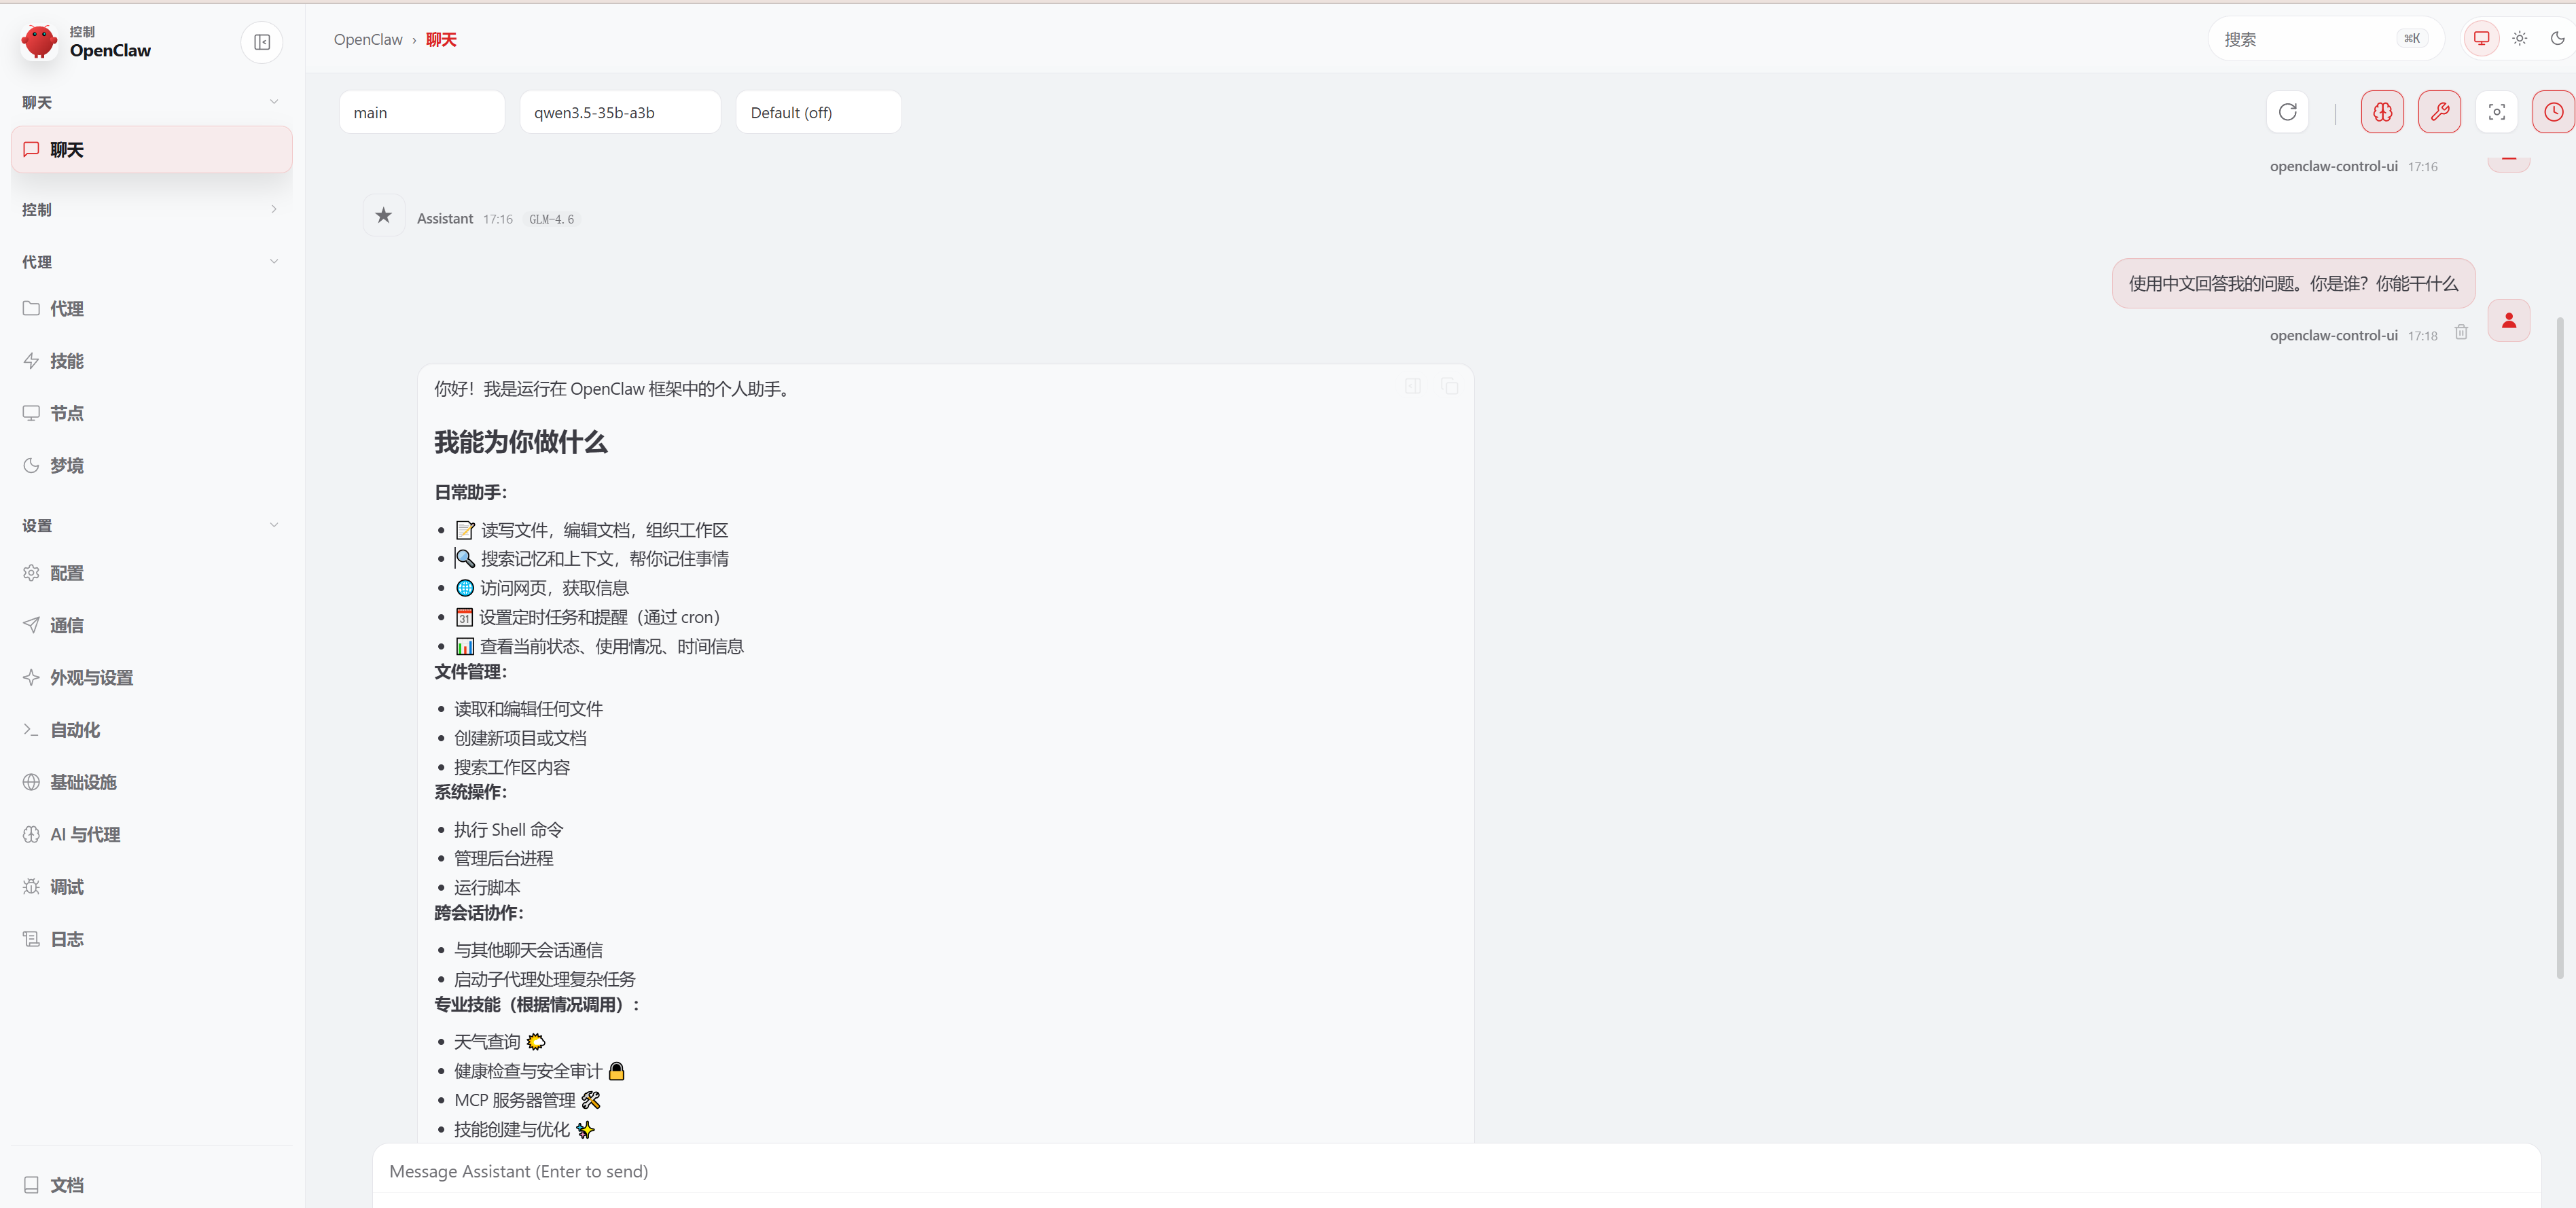Click the red user avatar icon
The image size is (2576, 1208).
click(2509, 321)
